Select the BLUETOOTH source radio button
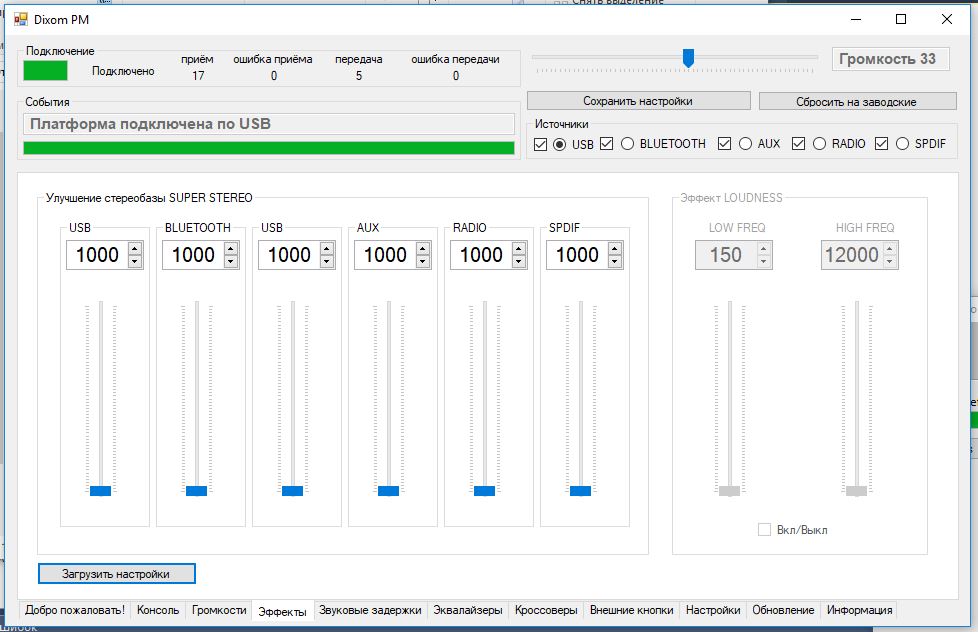Screen dimensions: 978x632 (627, 144)
